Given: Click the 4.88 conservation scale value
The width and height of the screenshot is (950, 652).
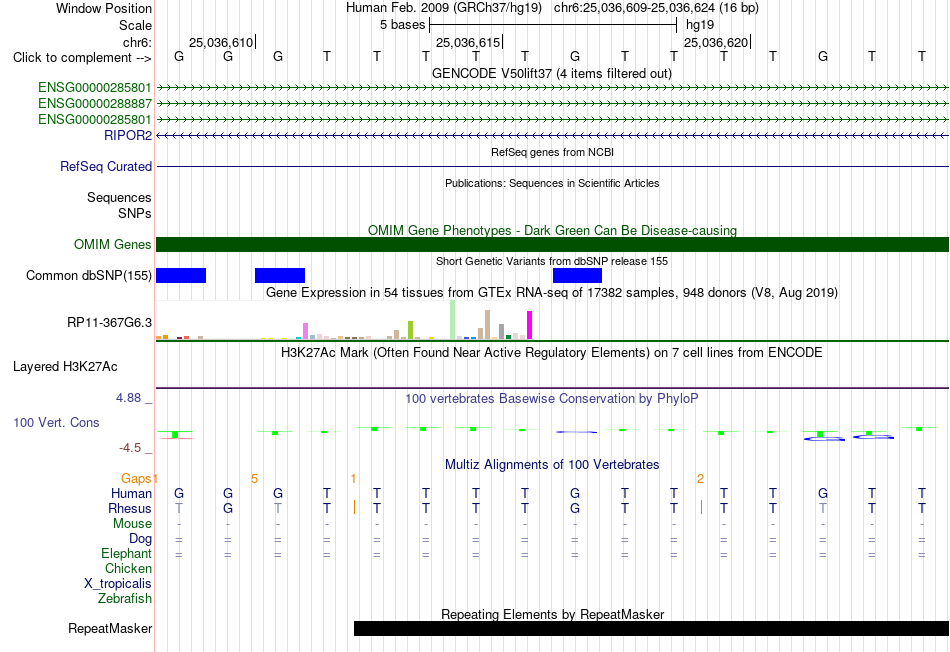Looking at the screenshot, I should [x=128, y=398].
